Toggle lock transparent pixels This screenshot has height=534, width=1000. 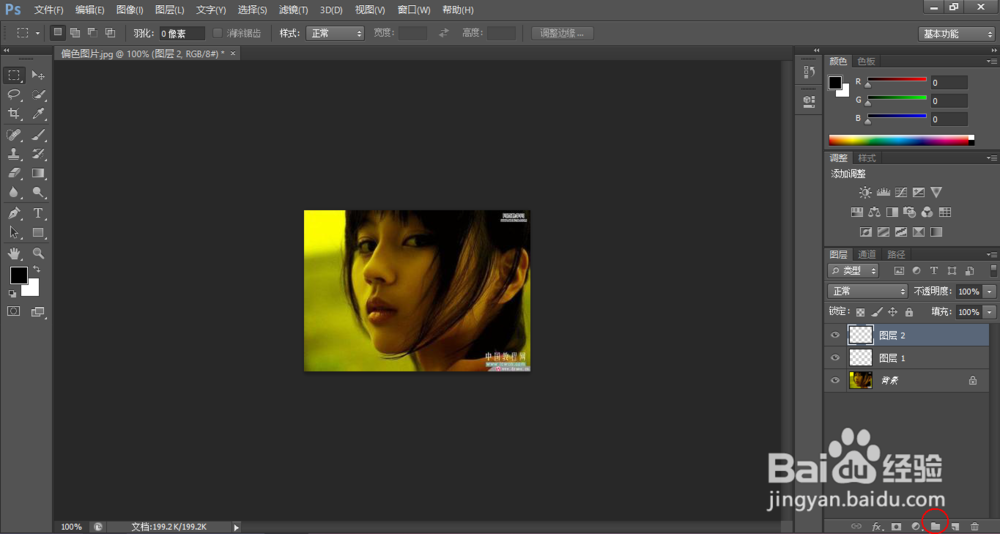[x=860, y=312]
